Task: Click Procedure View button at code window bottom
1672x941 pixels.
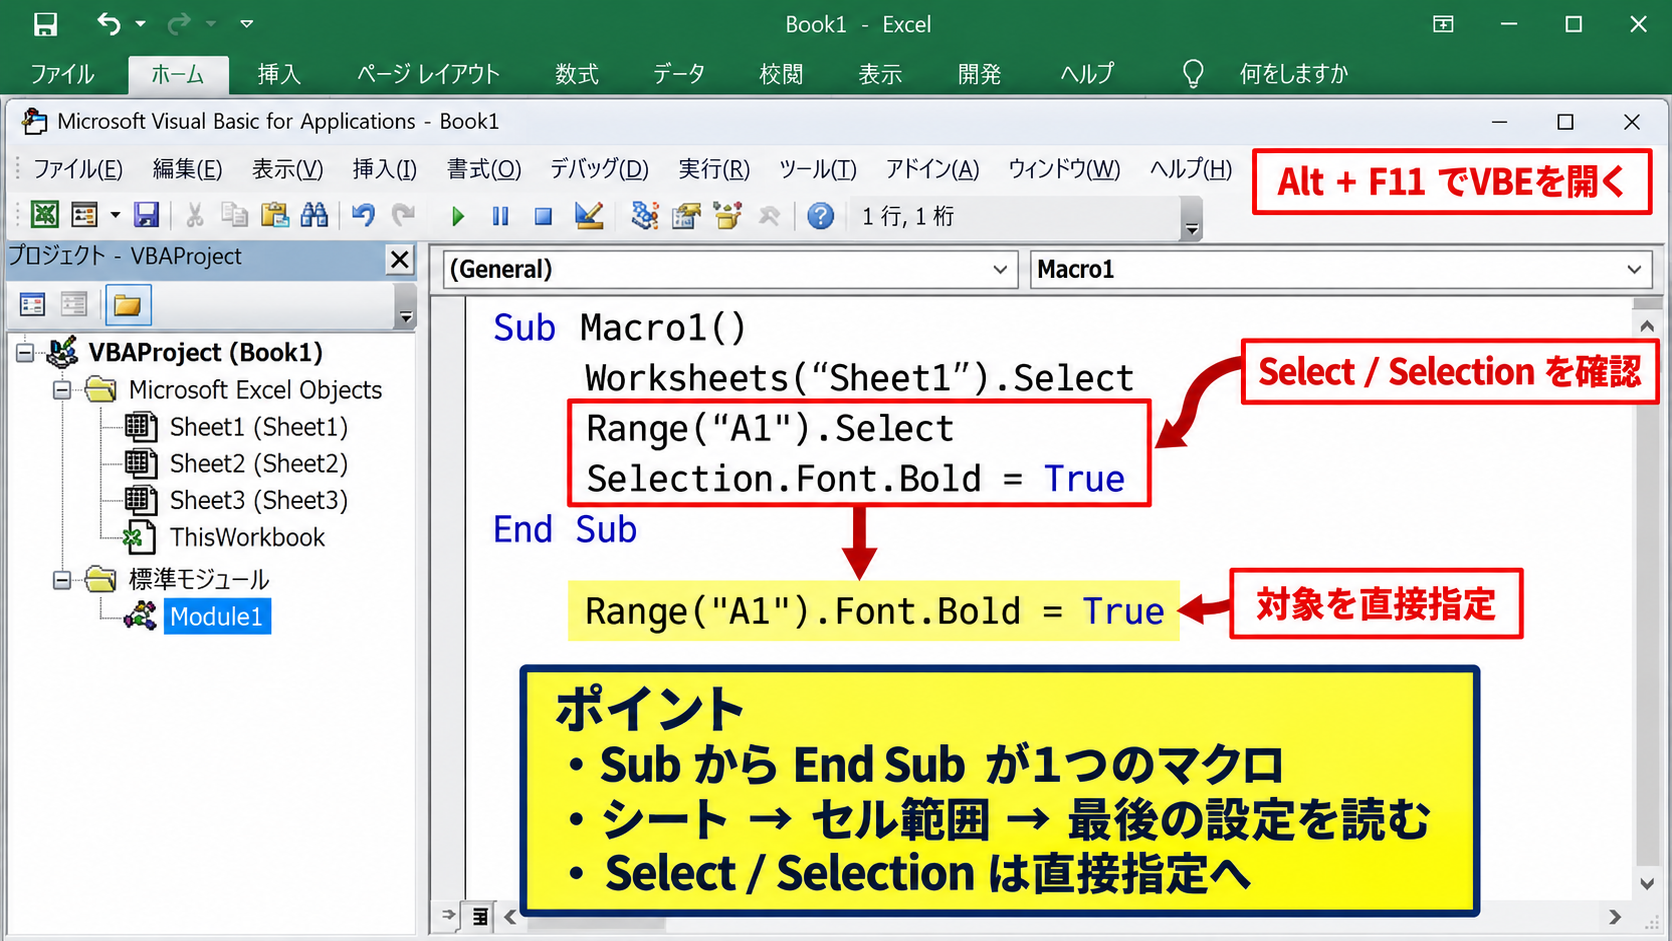Action: (x=449, y=915)
